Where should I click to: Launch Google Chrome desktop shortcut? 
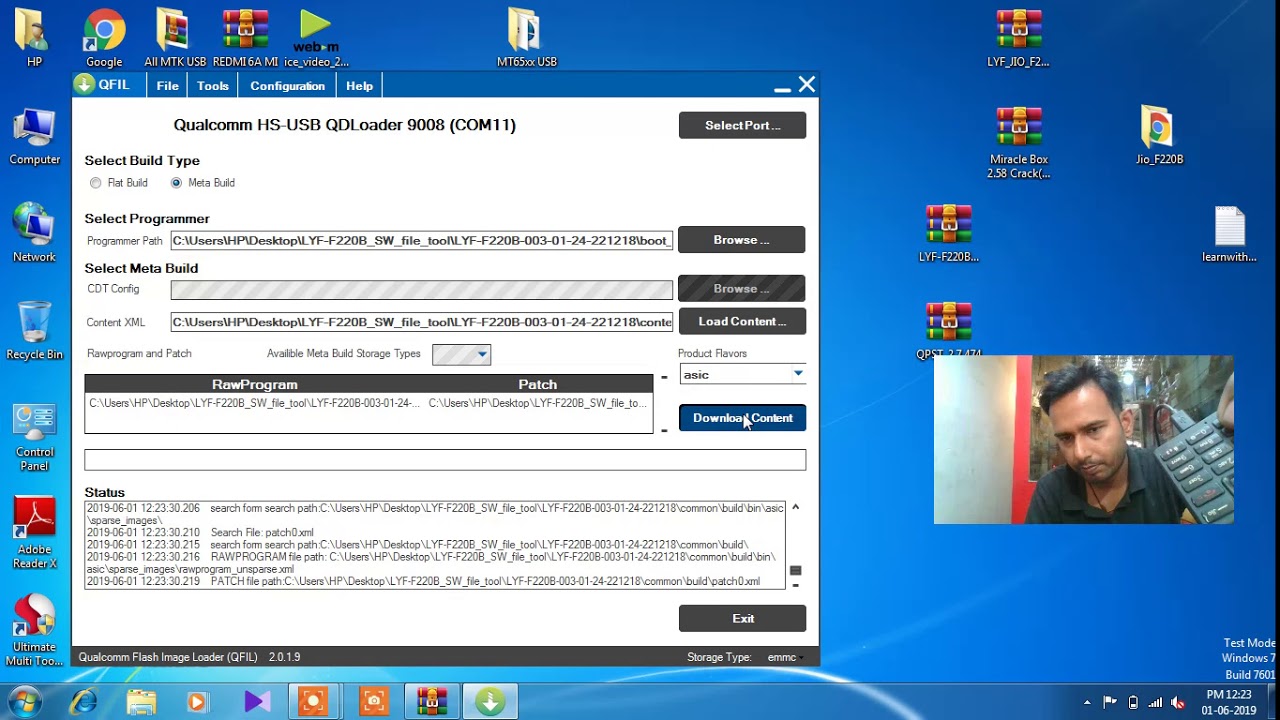tap(104, 38)
